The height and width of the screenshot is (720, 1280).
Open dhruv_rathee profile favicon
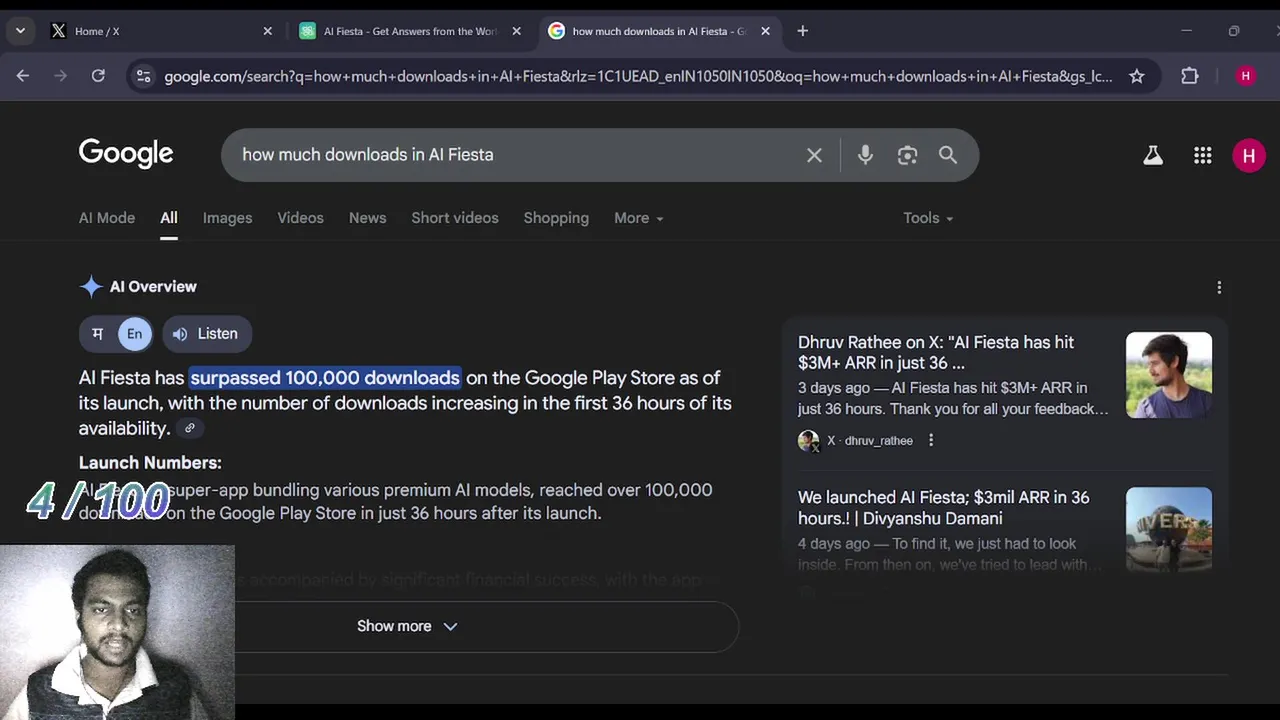click(x=808, y=440)
